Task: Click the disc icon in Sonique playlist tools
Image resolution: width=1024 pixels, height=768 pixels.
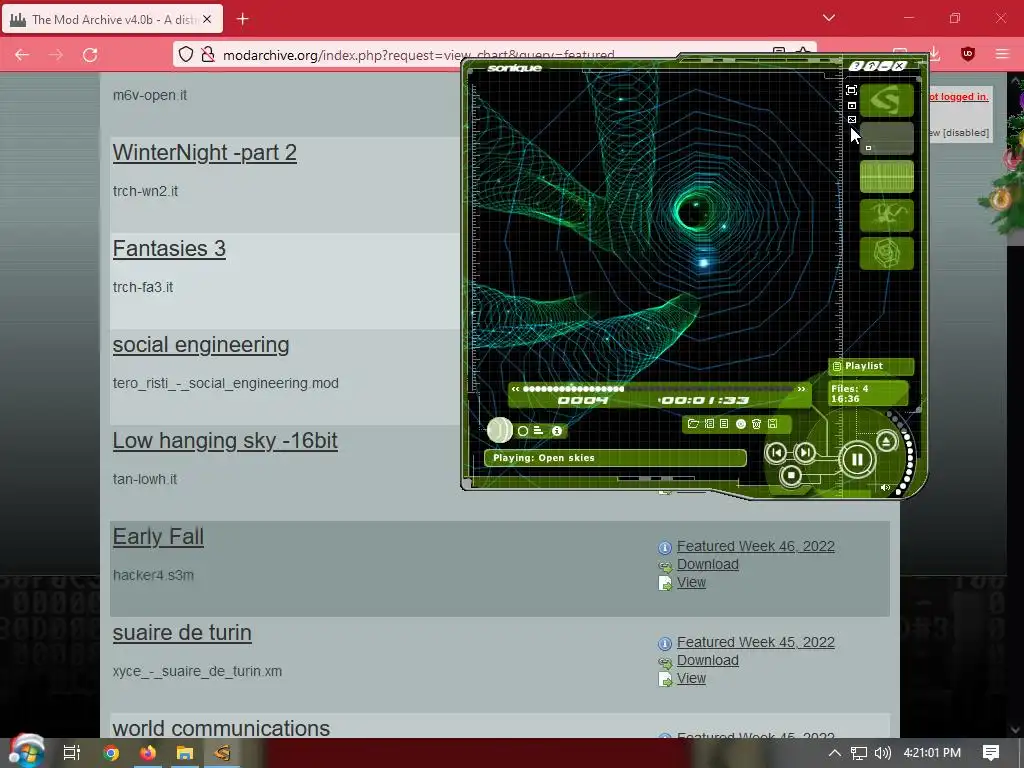Action: click(x=741, y=424)
